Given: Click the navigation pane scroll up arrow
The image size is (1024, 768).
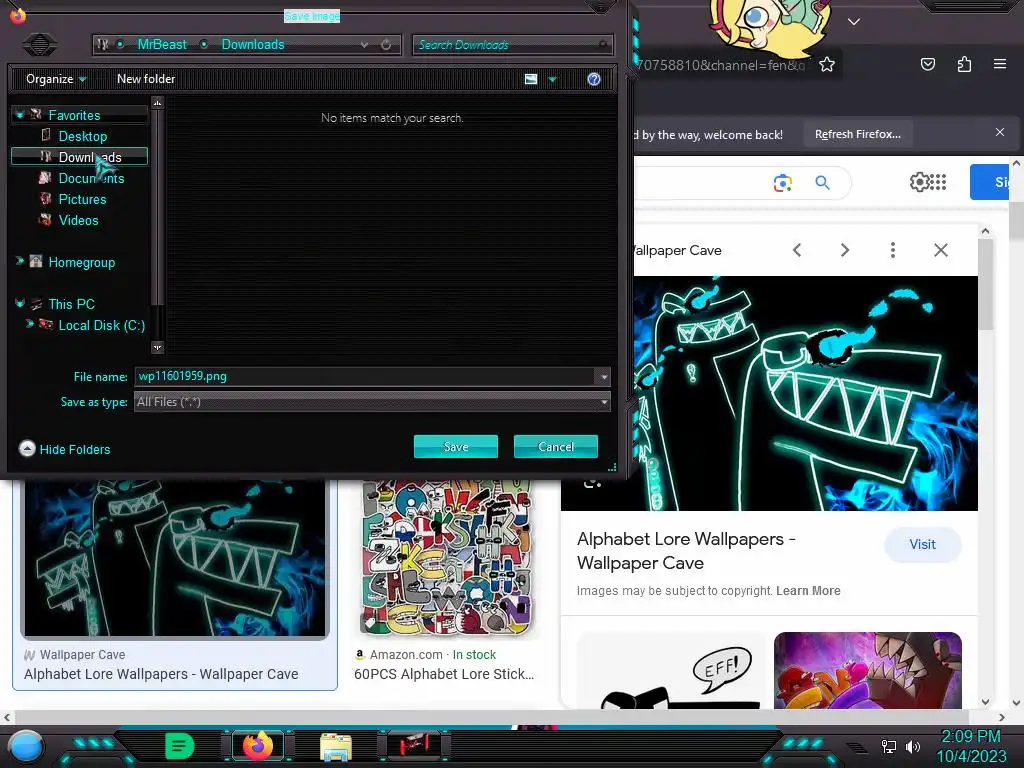Looking at the screenshot, I should coord(157,103).
